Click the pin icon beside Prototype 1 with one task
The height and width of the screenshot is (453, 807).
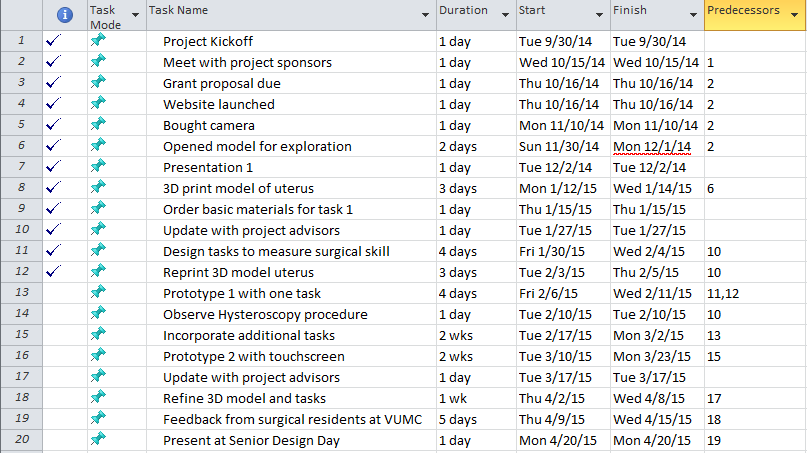[97, 293]
